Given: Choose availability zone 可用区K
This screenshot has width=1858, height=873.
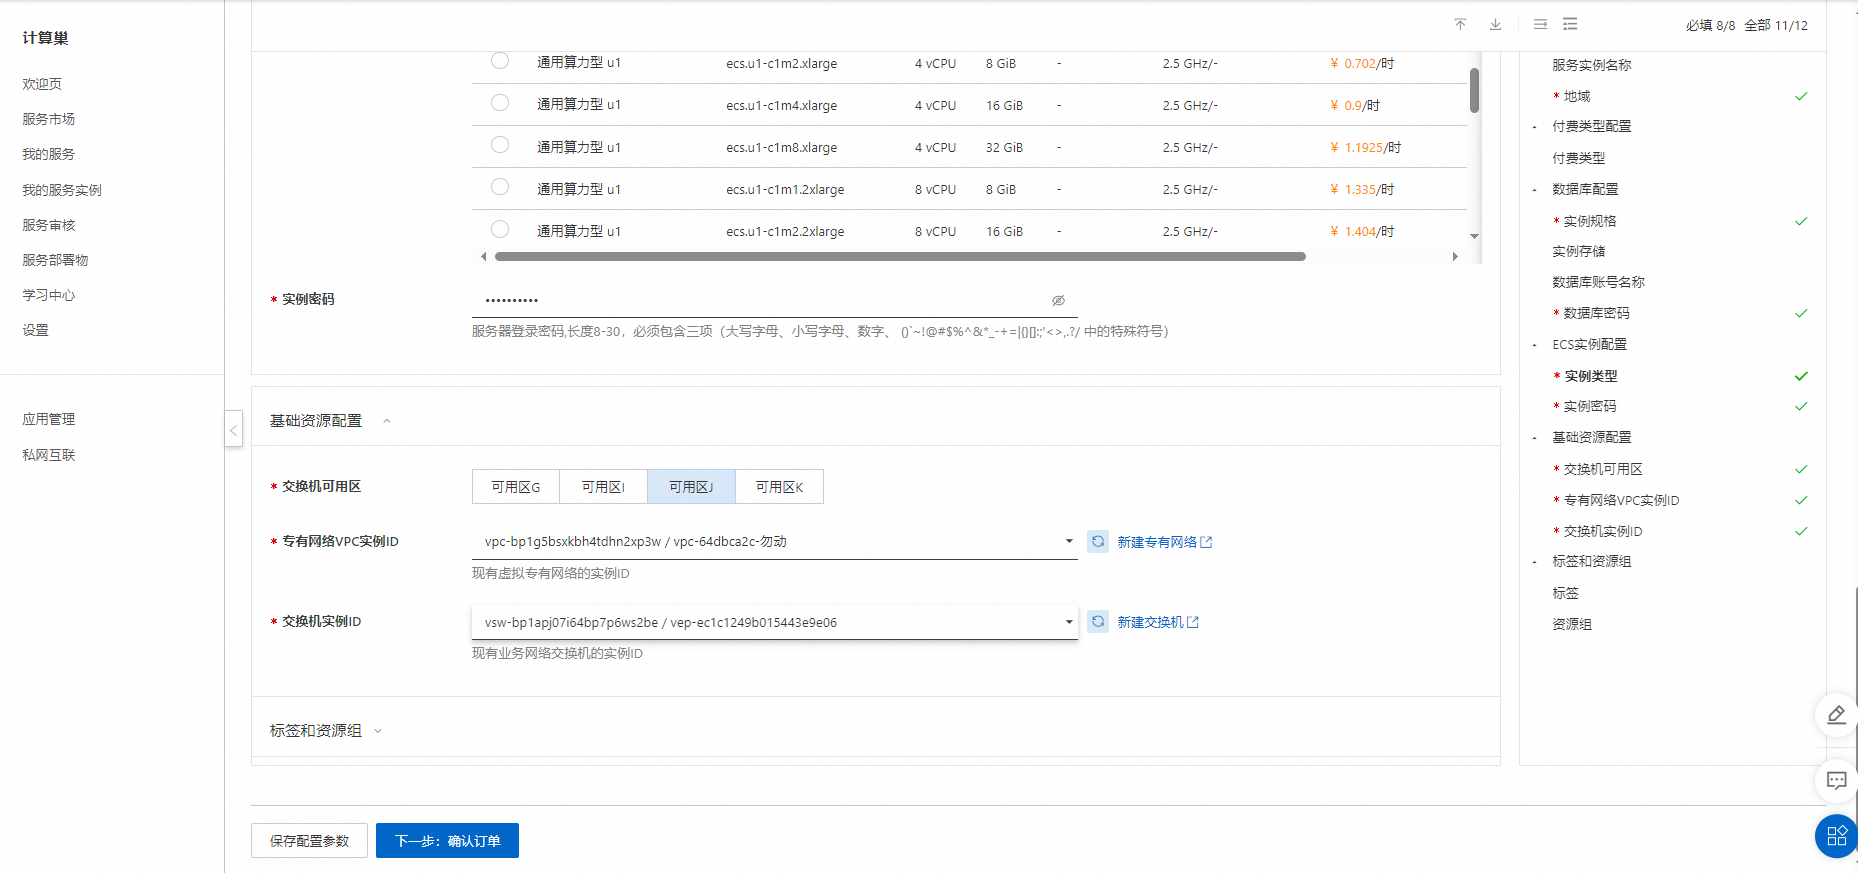Looking at the screenshot, I should pos(779,486).
